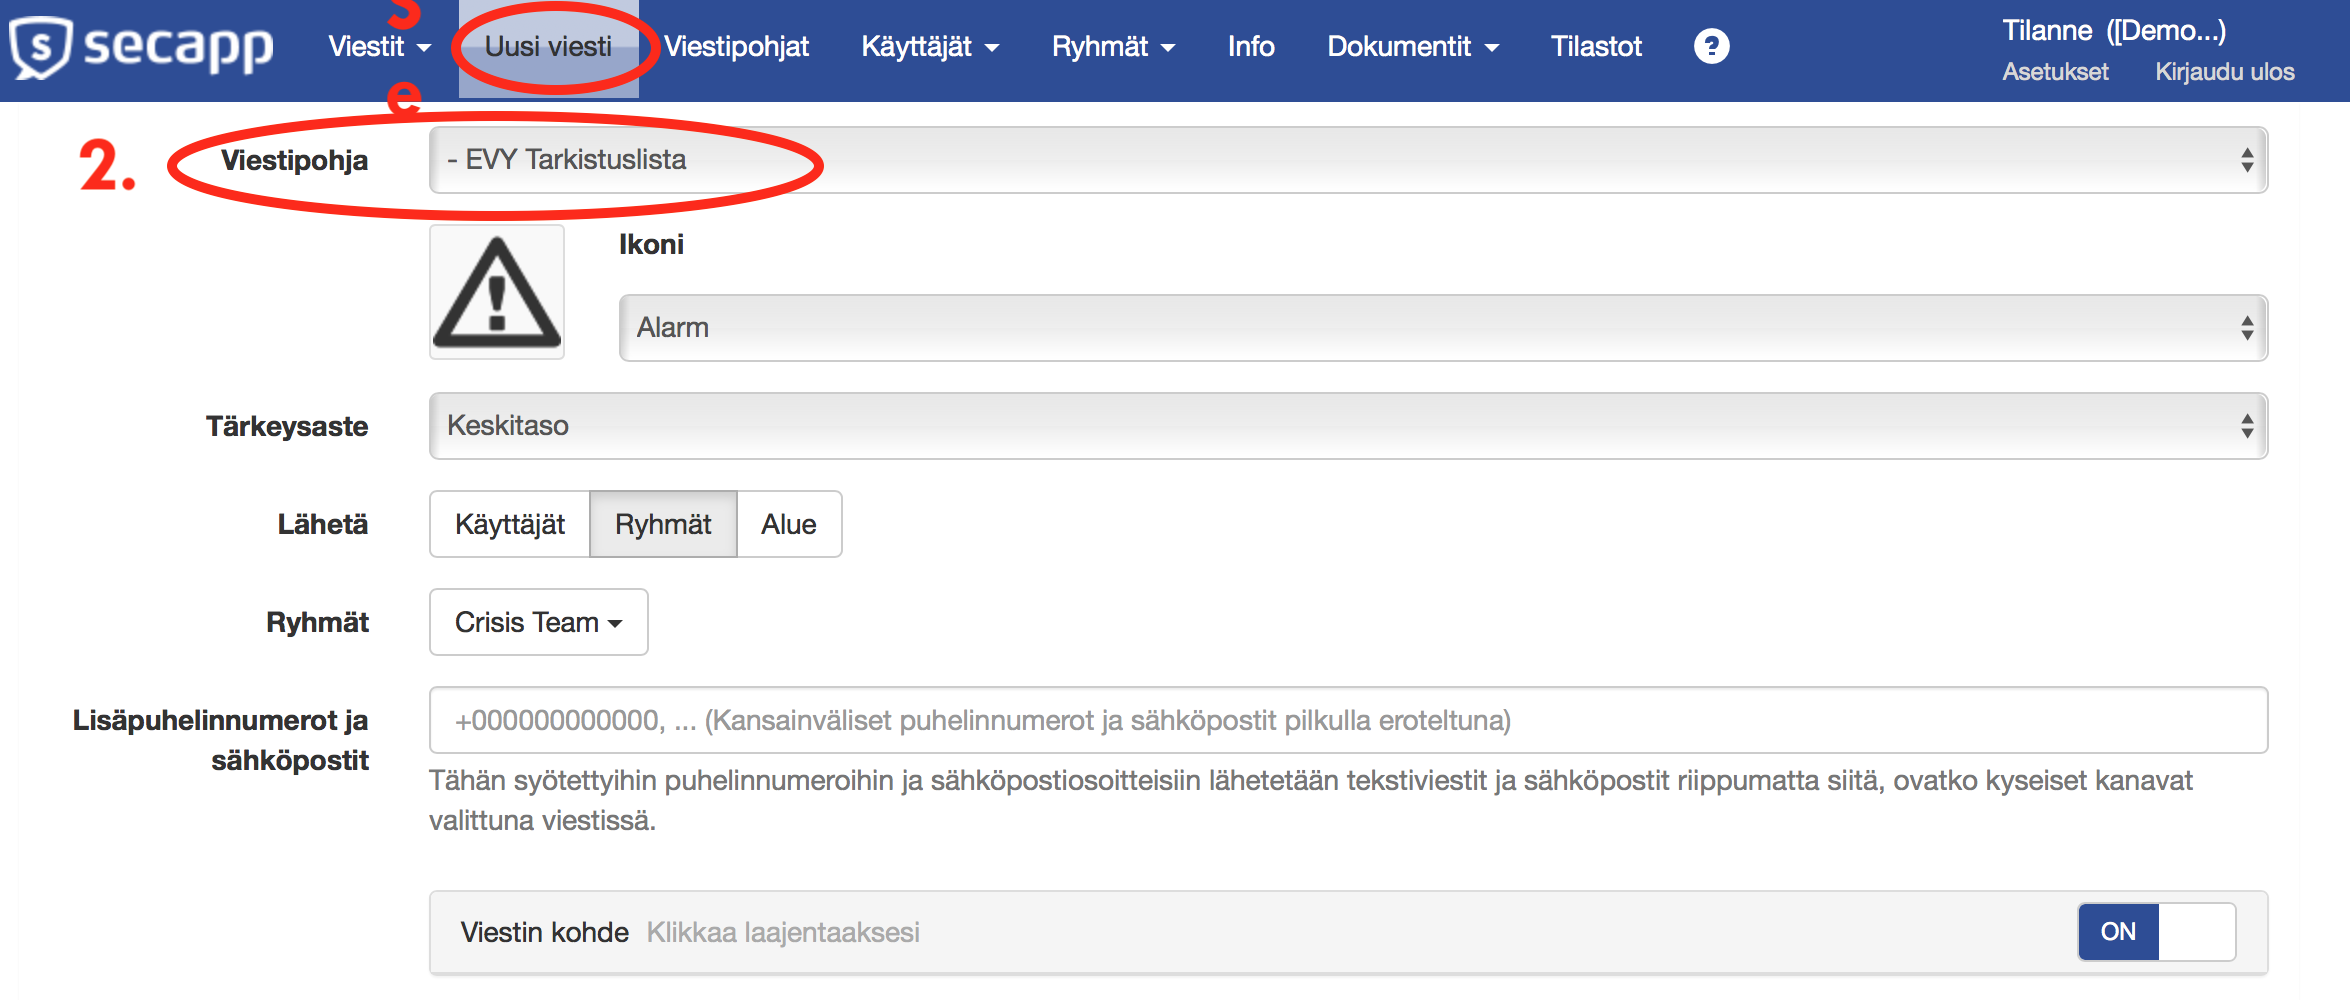This screenshot has height=1000, width=2350.
Task: Open the help question mark icon
Action: [x=1711, y=46]
